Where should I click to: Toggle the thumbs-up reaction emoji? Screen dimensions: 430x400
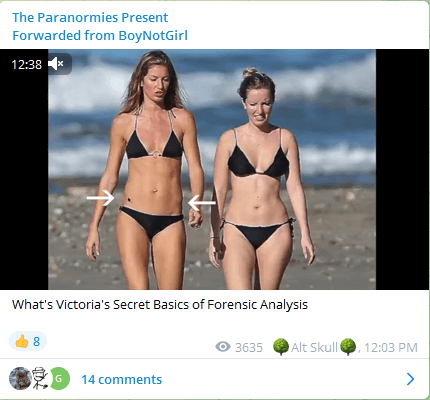[x=22, y=341]
